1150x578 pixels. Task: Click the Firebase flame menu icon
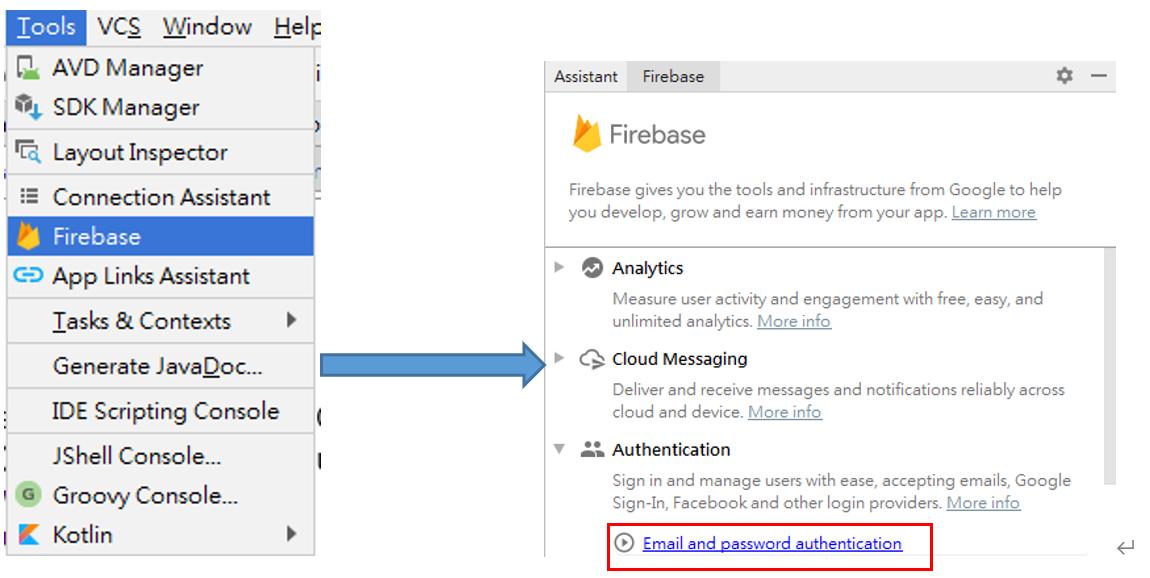28,236
